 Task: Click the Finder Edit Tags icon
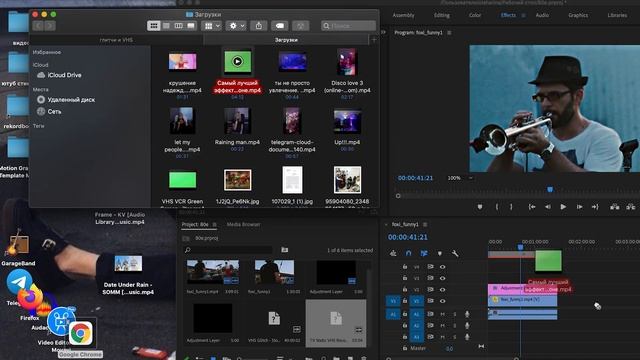pyautogui.click(x=280, y=26)
